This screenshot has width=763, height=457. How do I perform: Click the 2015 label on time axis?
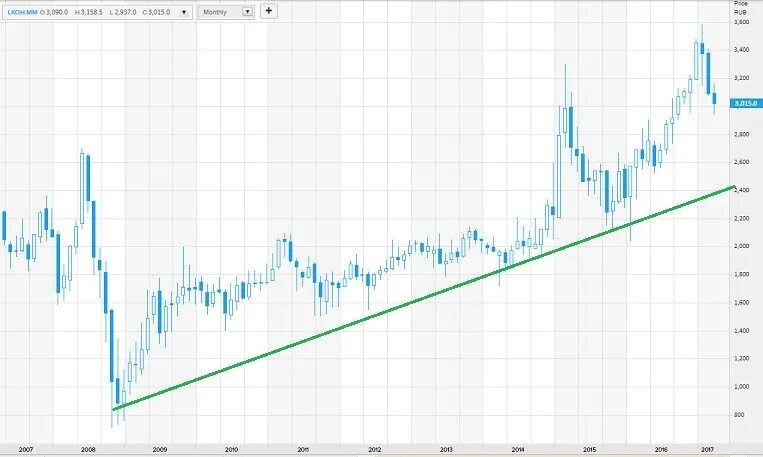click(x=589, y=450)
